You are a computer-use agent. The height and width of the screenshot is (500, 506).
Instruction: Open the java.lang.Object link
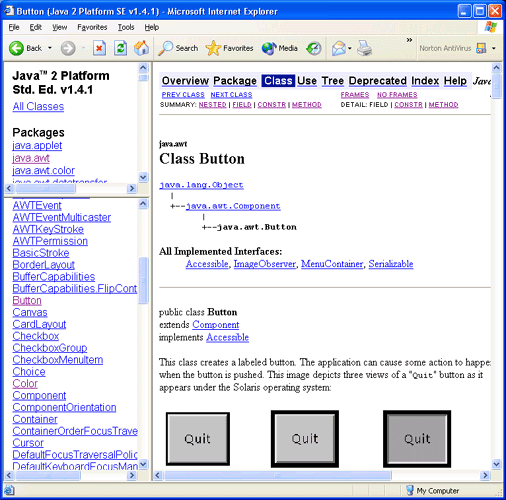tap(201, 185)
